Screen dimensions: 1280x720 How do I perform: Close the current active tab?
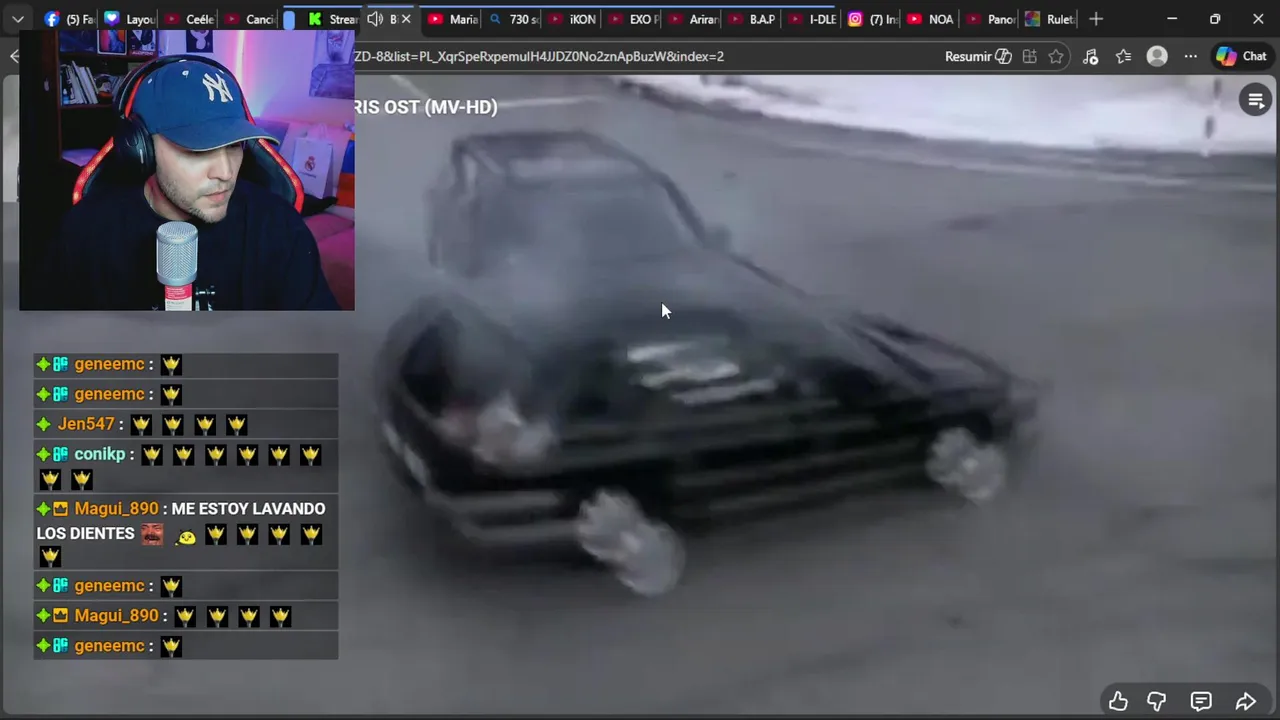(x=406, y=19)
